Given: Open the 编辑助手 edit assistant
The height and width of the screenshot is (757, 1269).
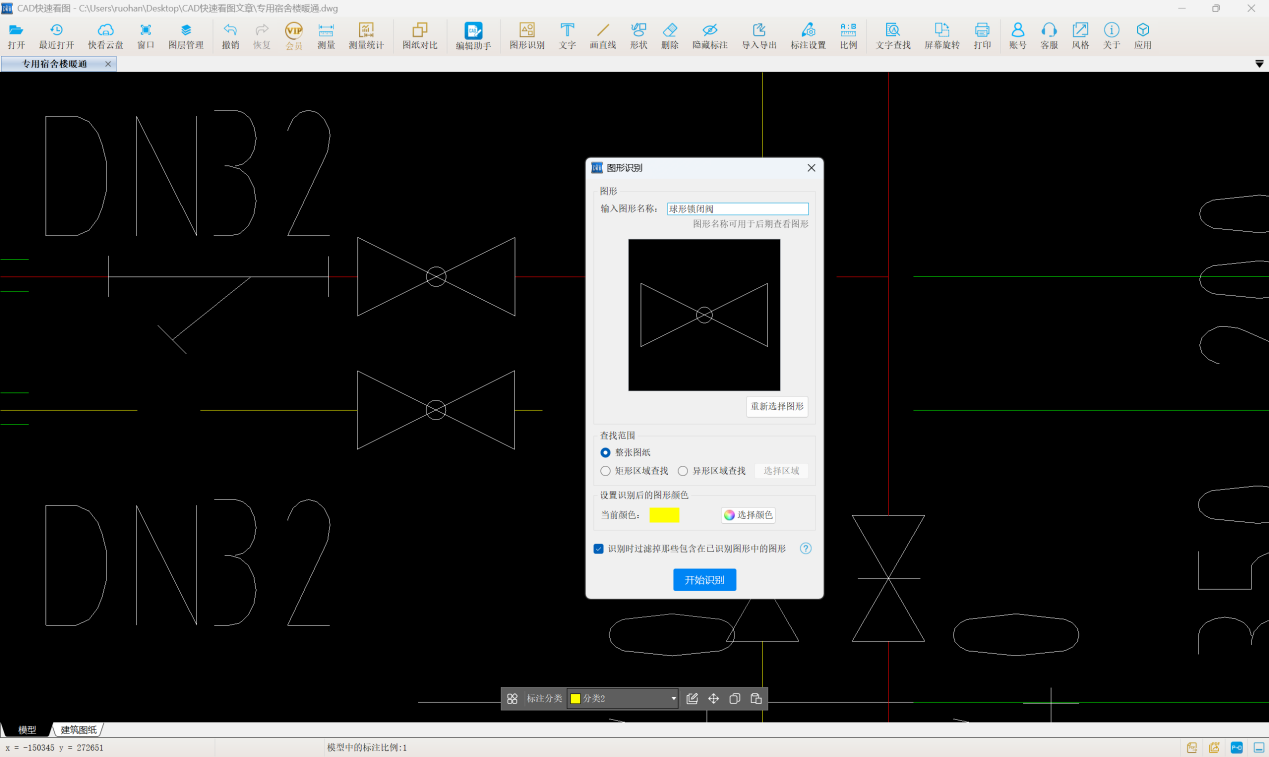Looking at the screenshot, I should [473, 36].
